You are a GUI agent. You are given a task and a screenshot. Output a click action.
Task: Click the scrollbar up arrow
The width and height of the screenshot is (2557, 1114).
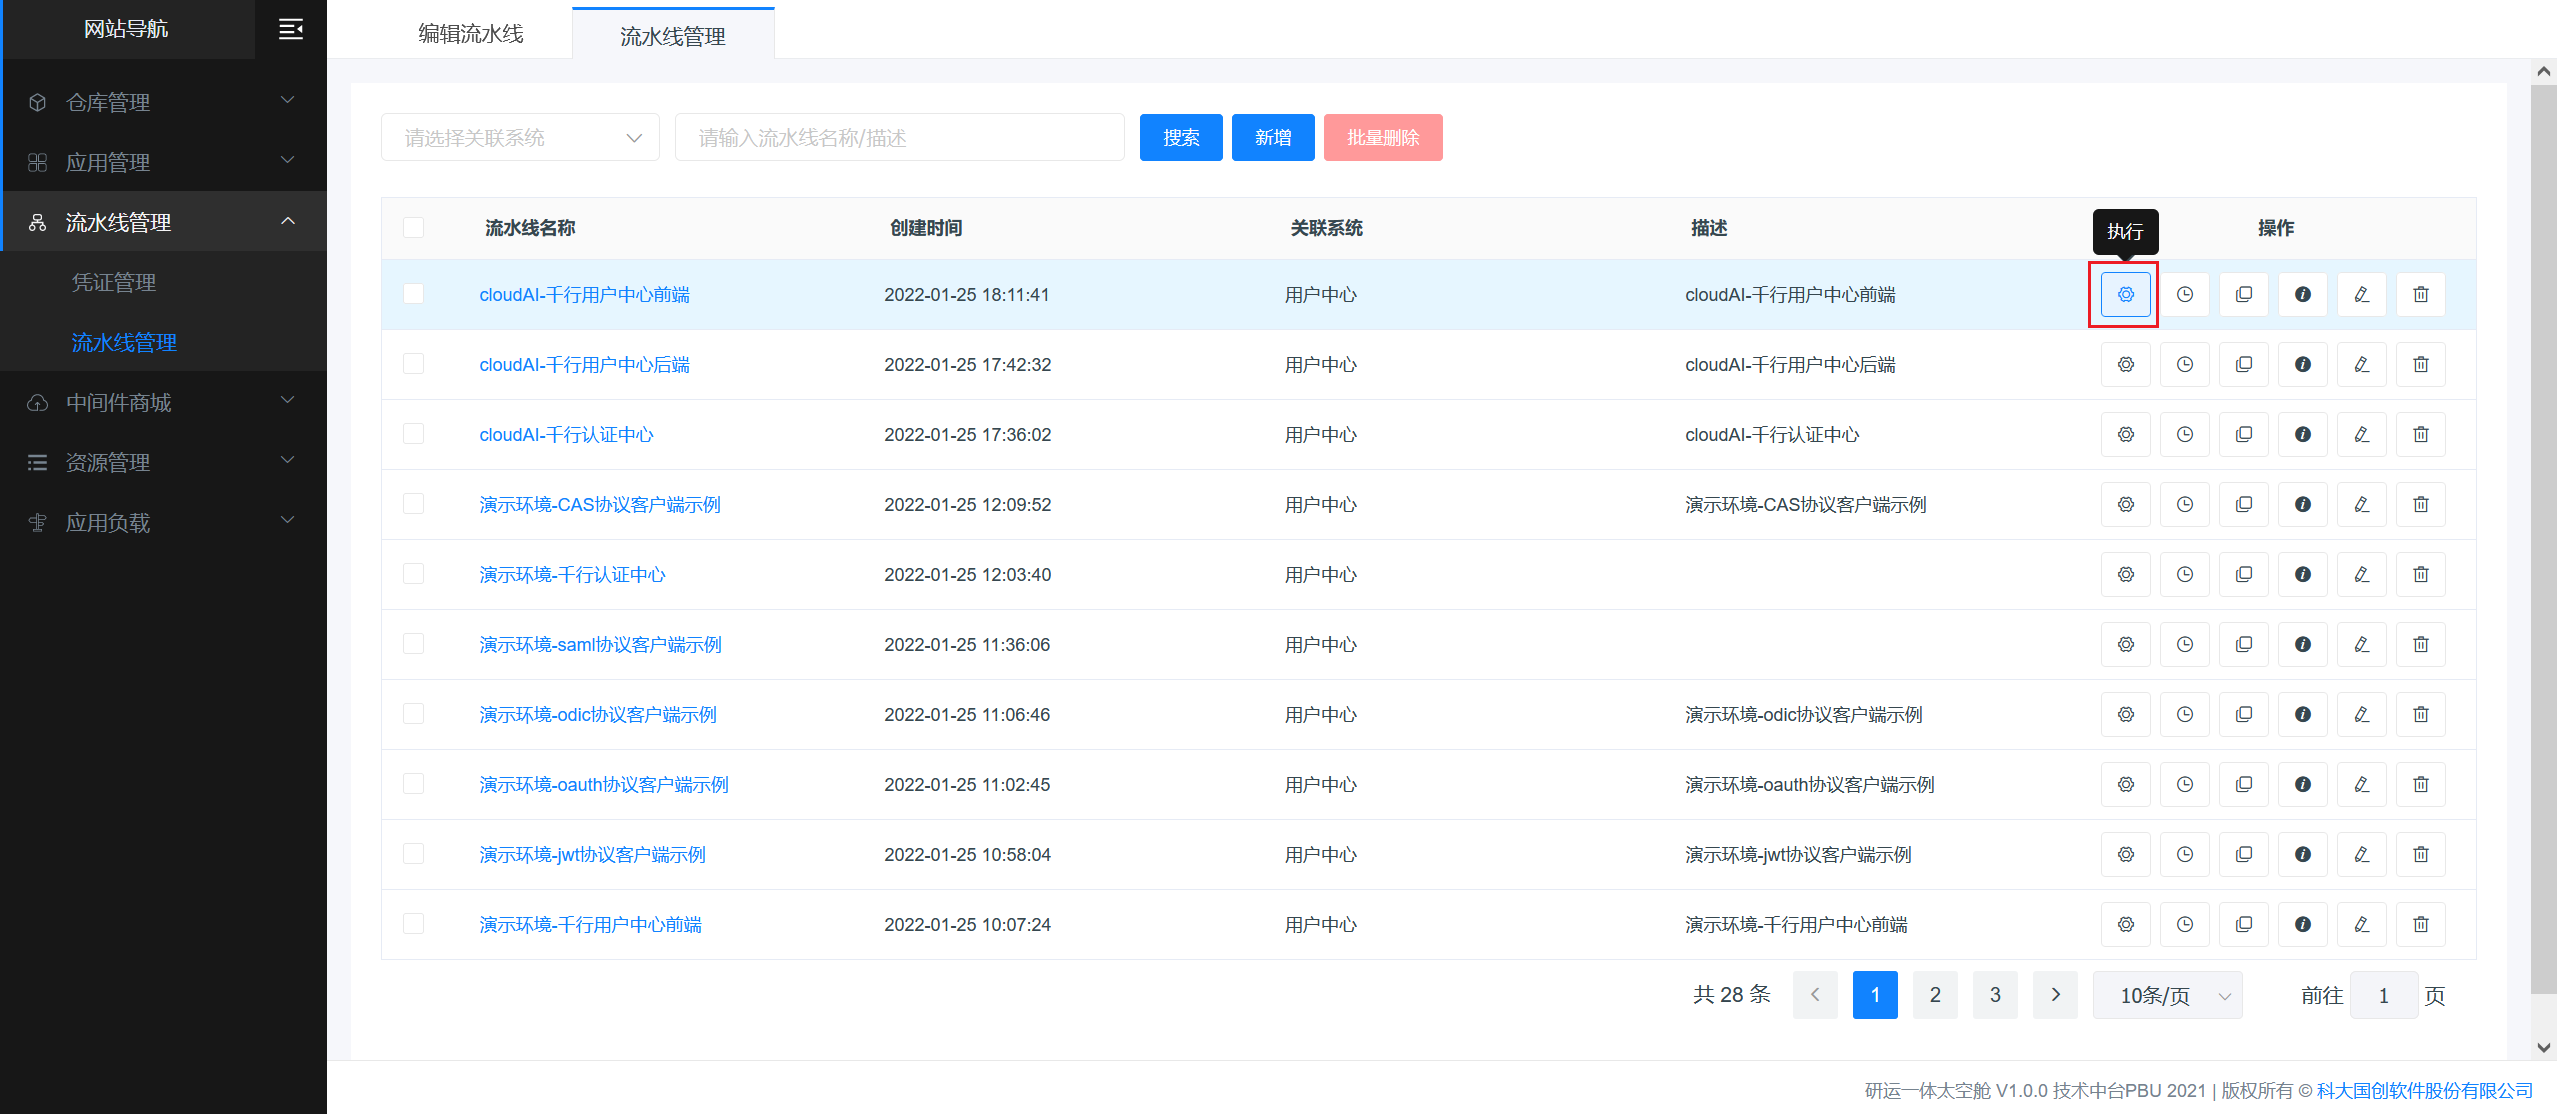coord(2543,71)
